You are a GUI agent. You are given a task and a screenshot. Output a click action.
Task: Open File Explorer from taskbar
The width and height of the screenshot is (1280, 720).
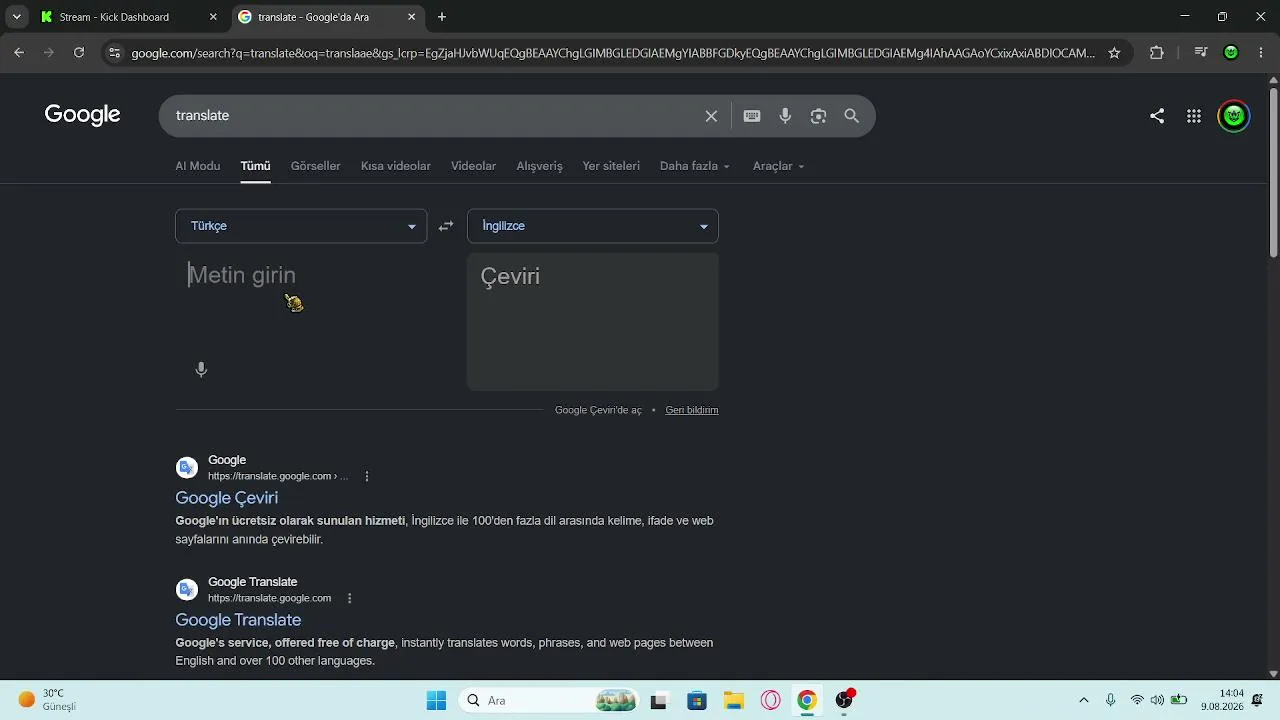(x=733, y=701)
